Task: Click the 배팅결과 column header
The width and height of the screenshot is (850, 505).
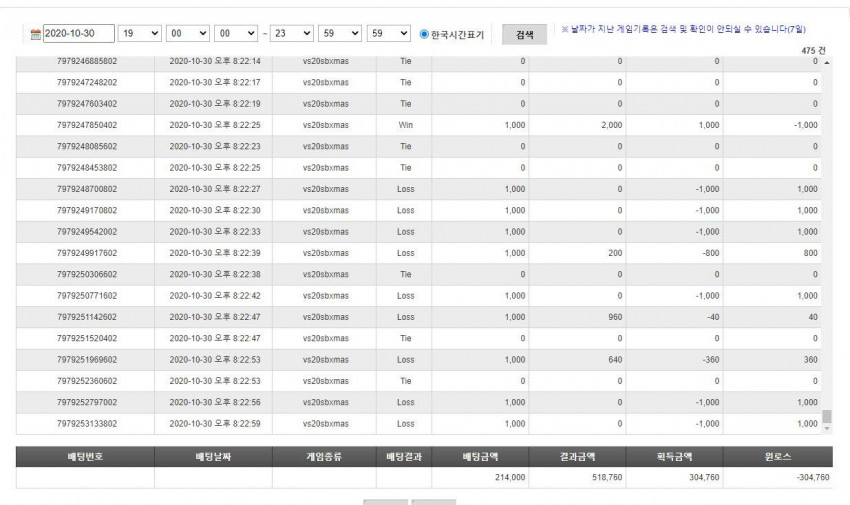Action: (x=404, y=457)
